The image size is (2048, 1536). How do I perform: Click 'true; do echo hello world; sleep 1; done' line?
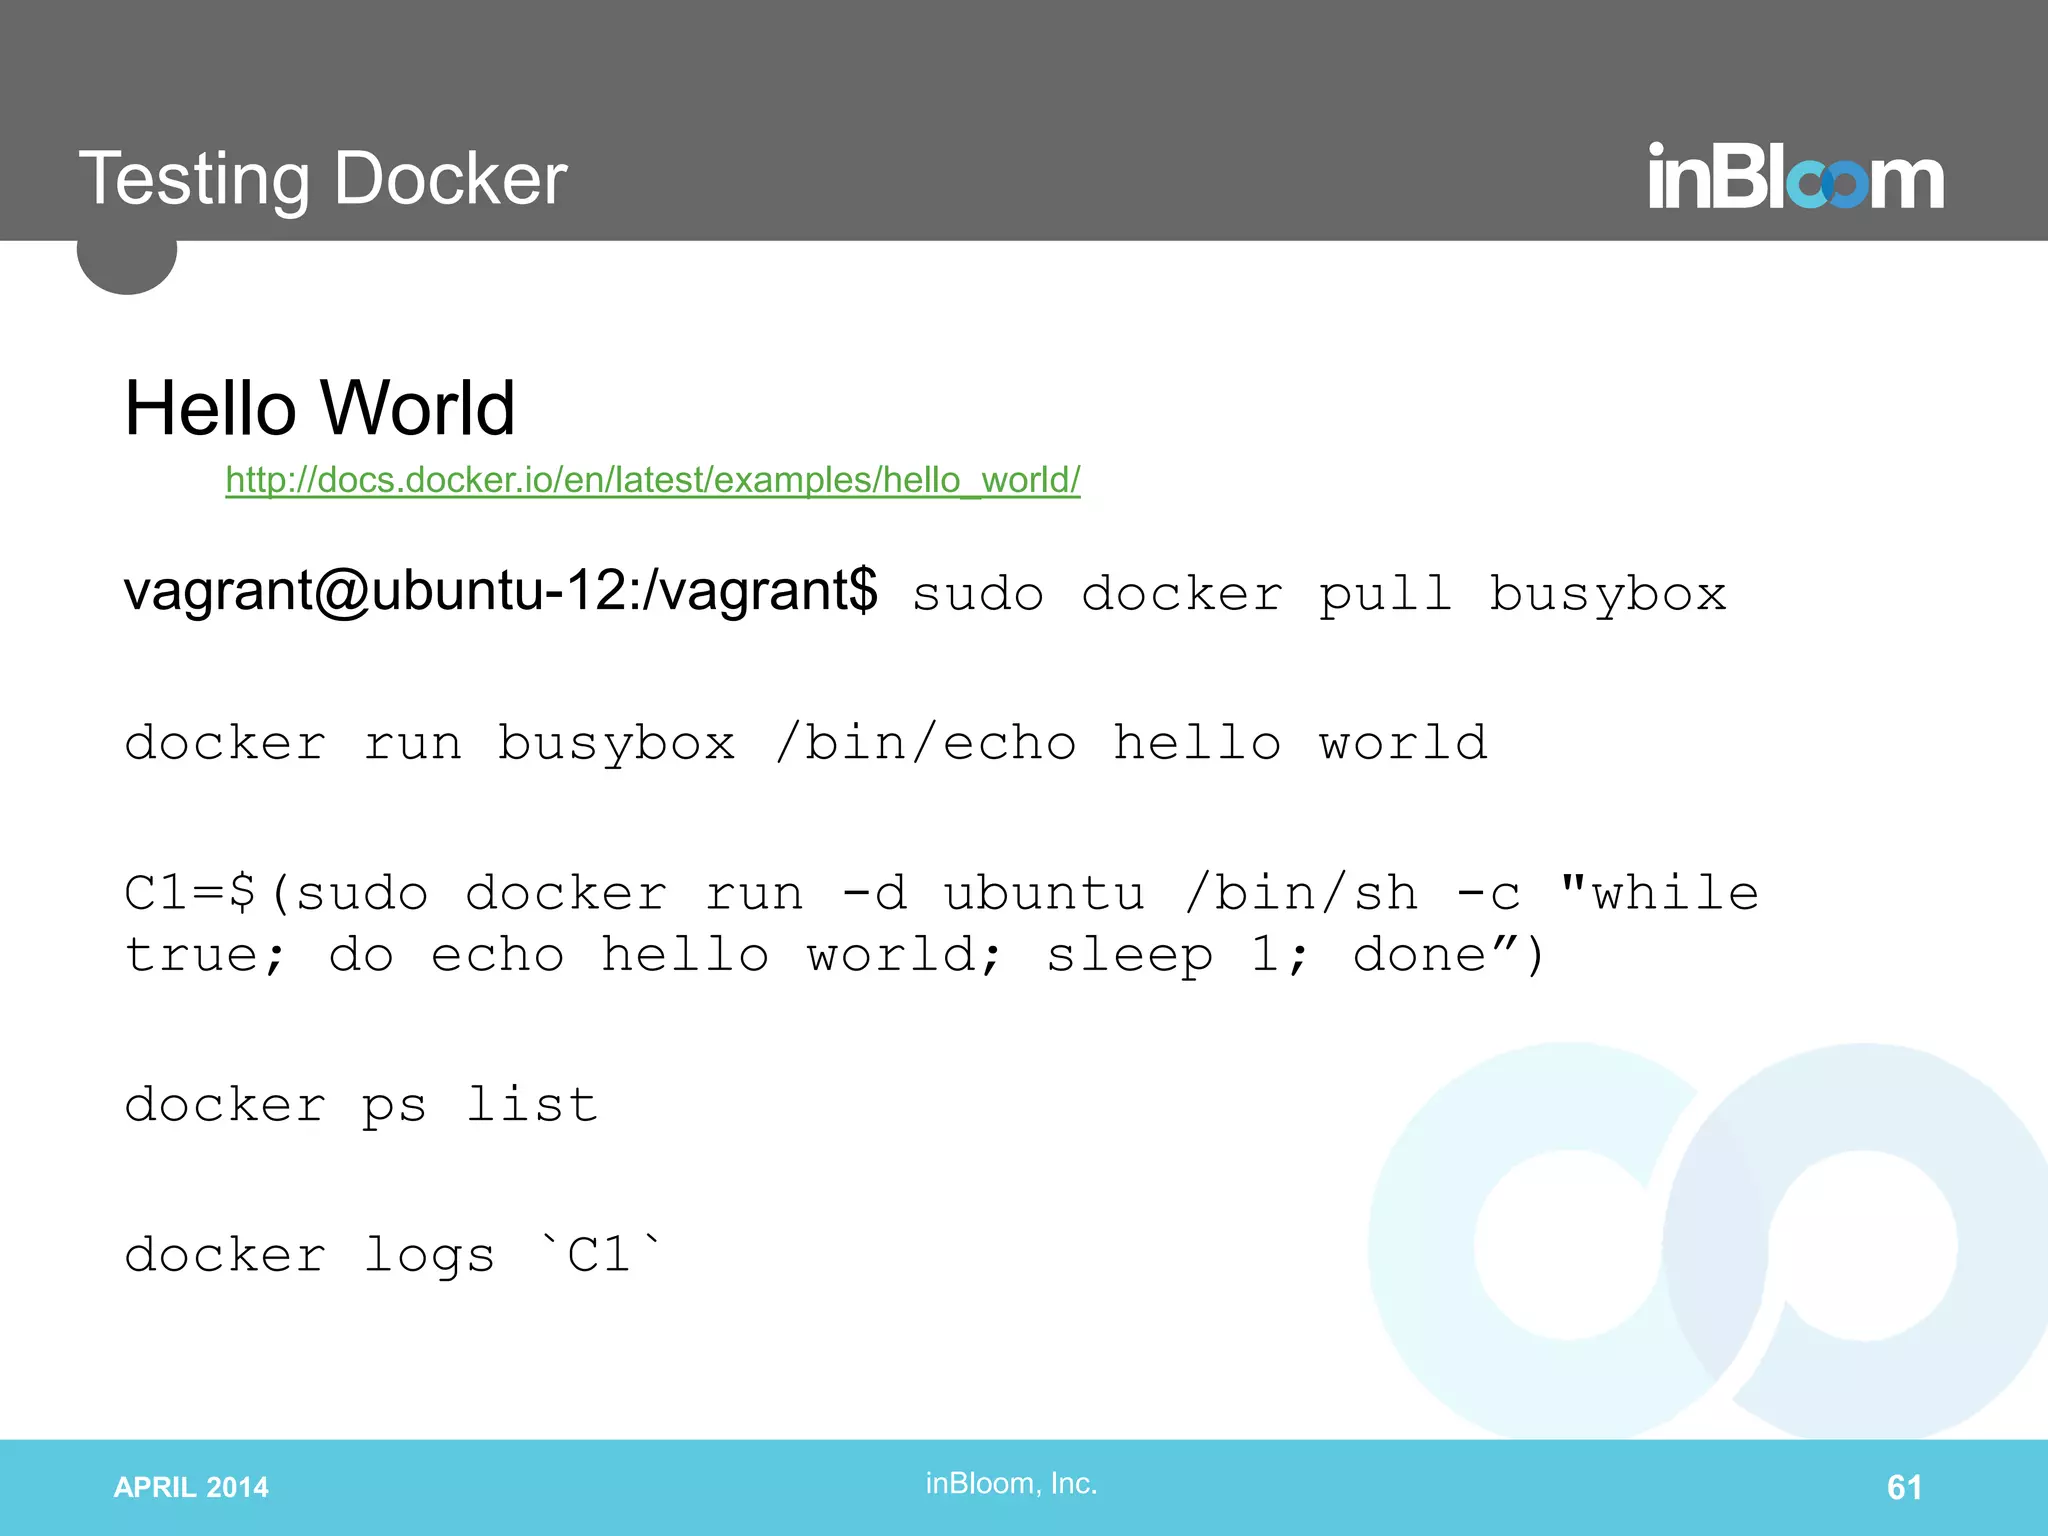coord(835,955)
